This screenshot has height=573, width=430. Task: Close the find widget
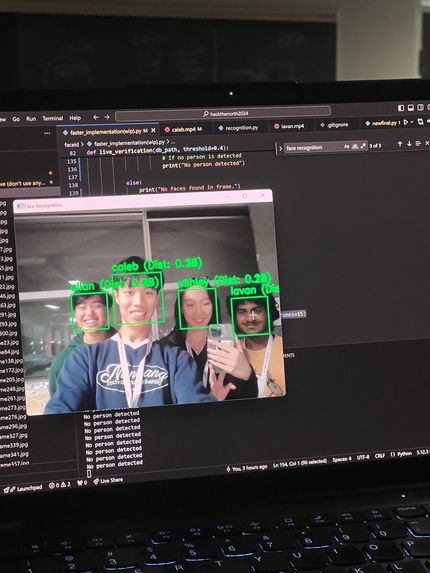(x=427, y=143)
